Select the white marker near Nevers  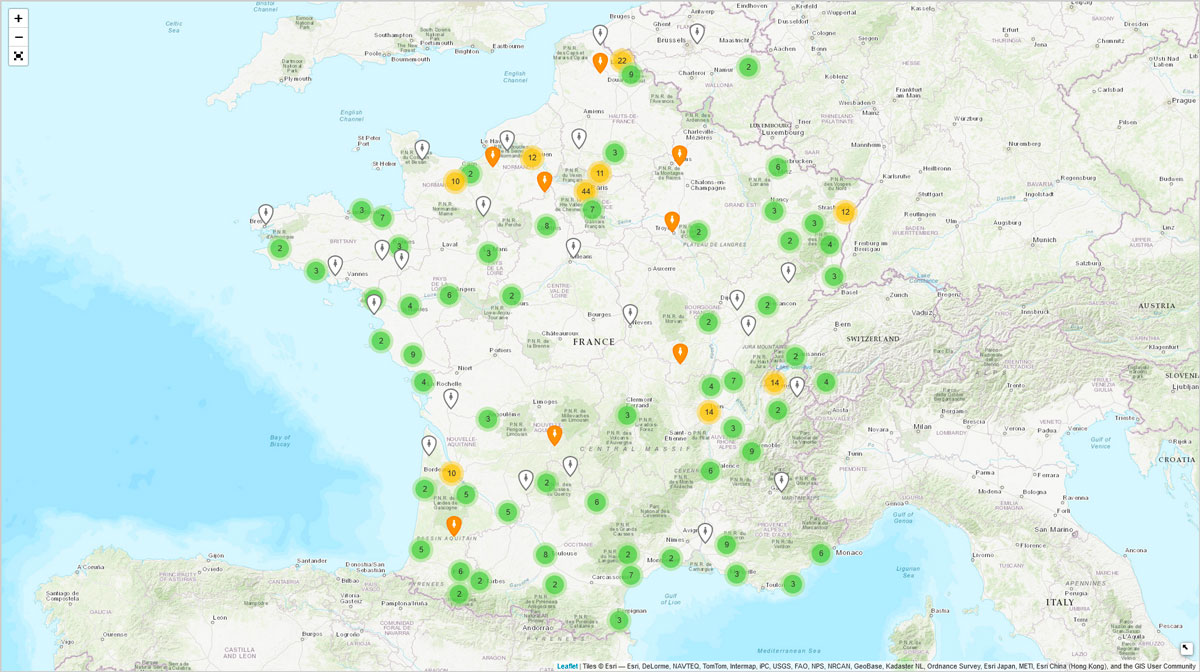pos(630,314)
